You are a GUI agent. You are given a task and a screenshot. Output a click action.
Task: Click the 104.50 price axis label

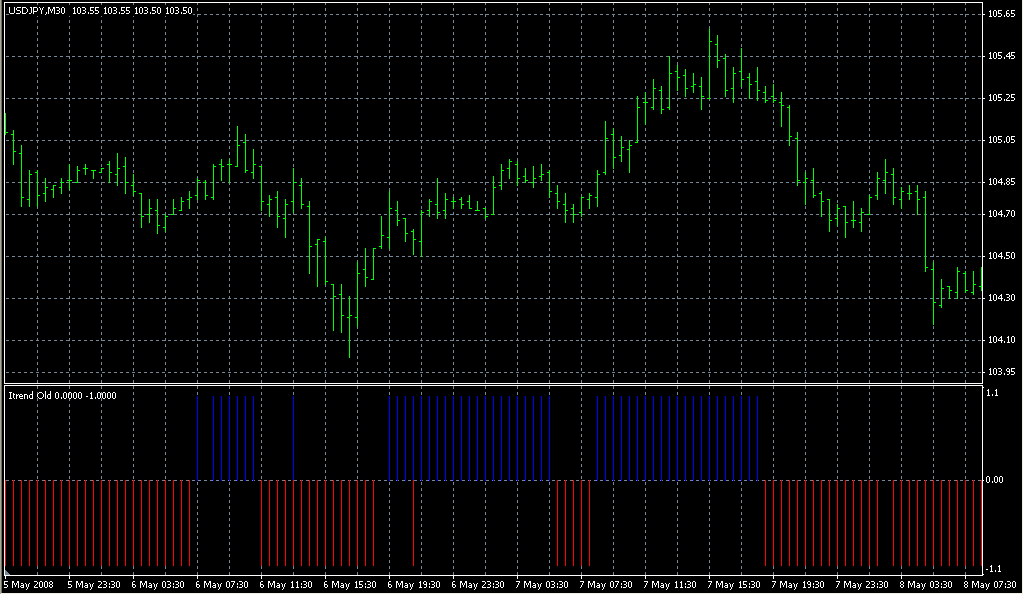pyautogui.click(x=1001, y=256)
